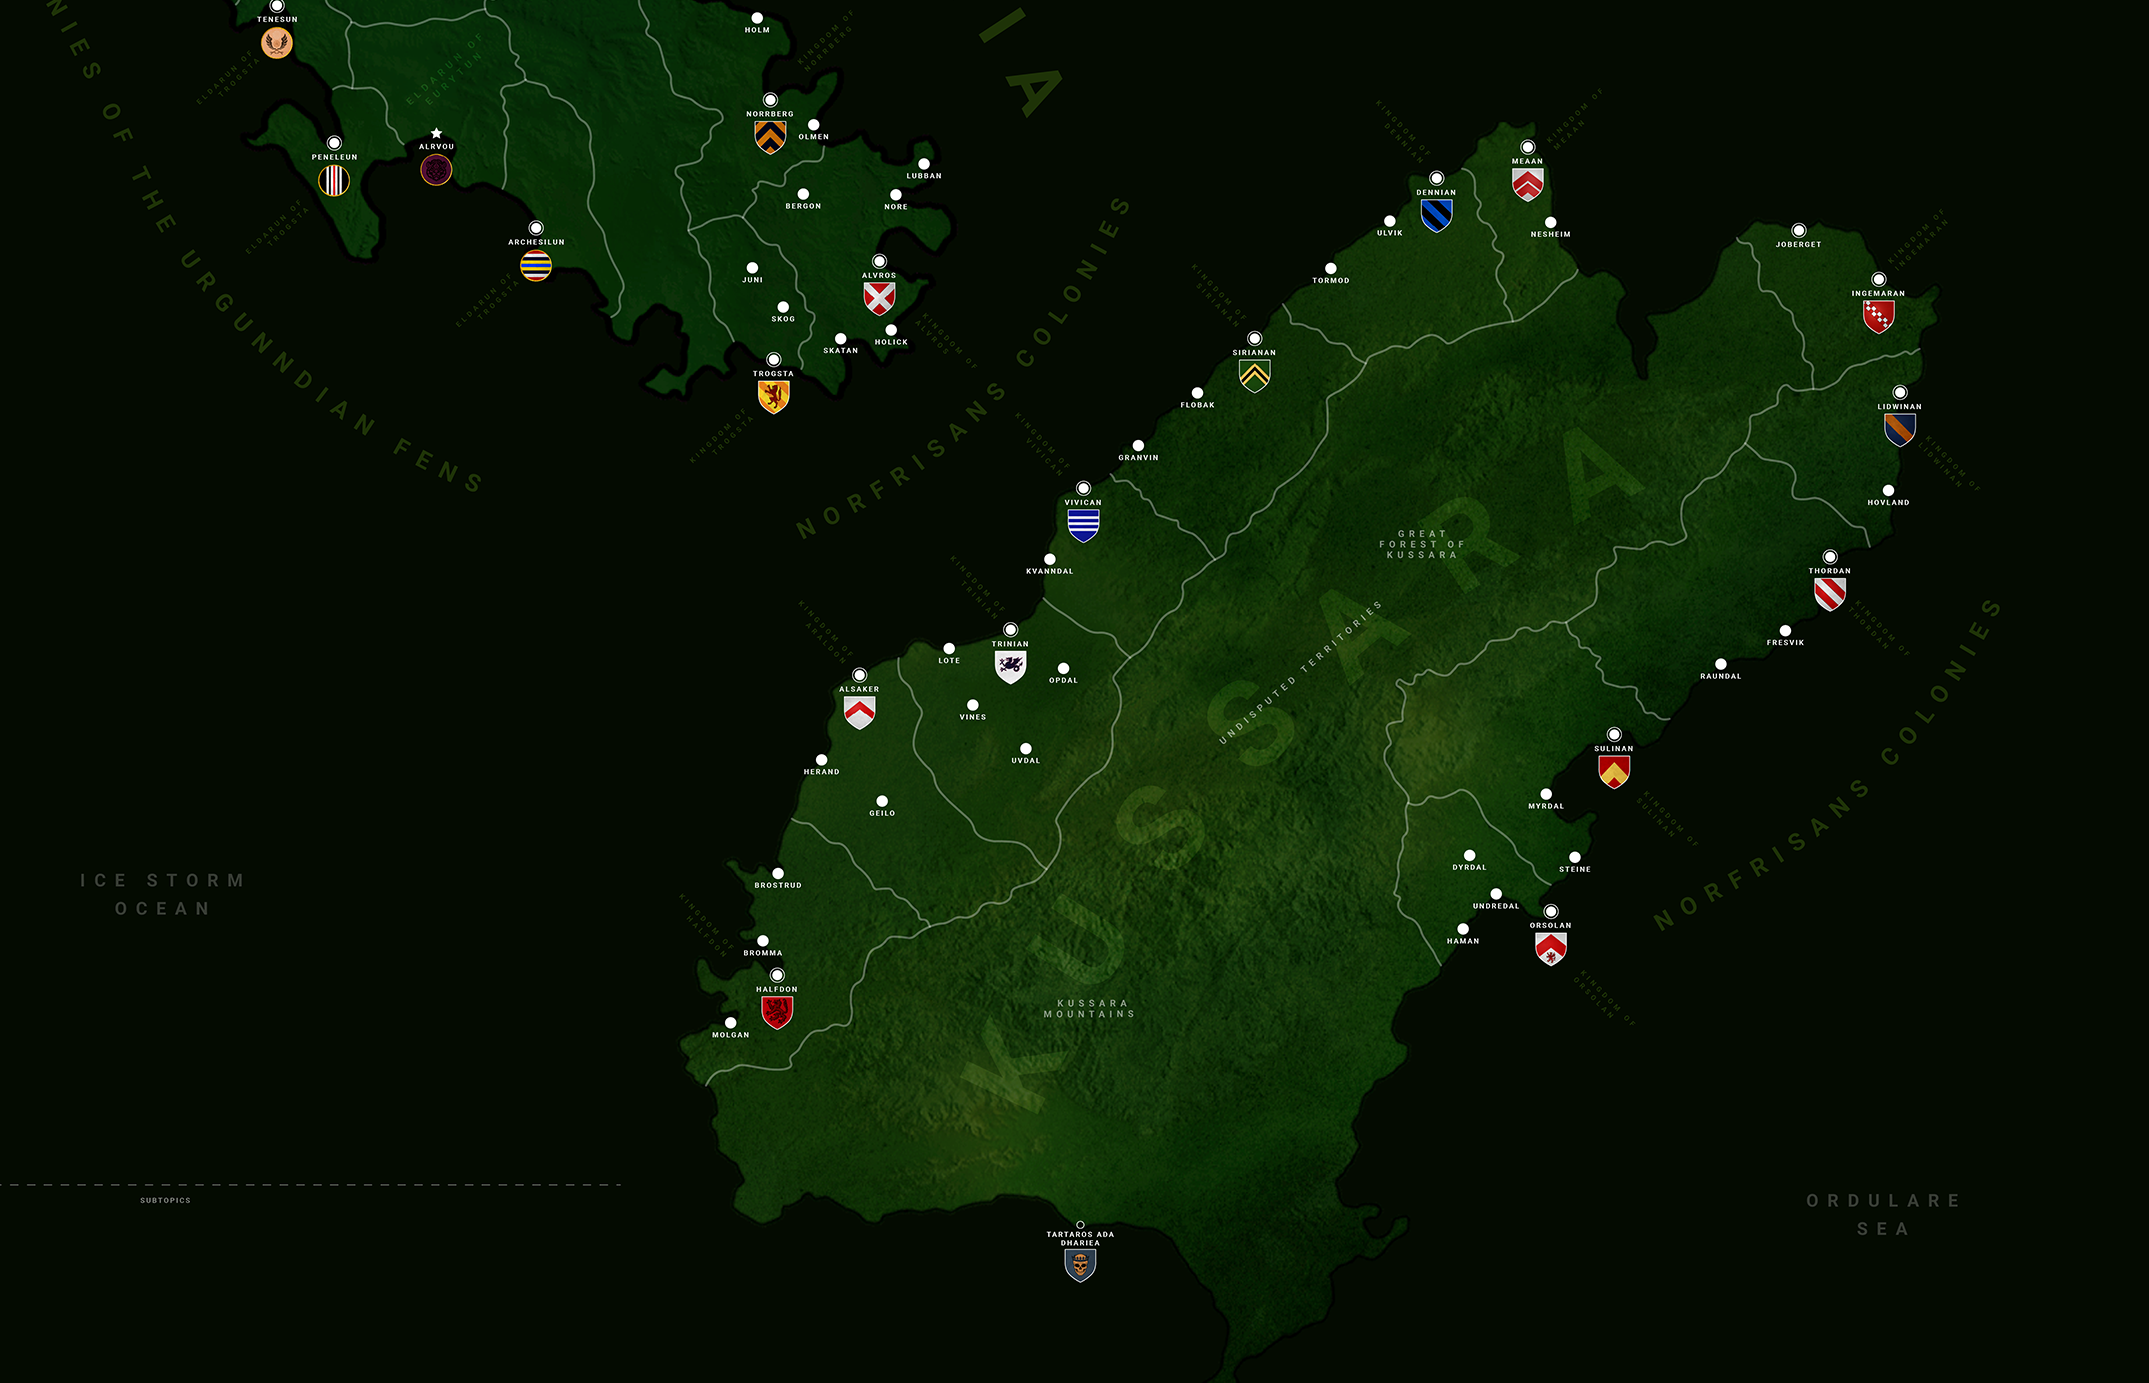Click the Halfdon red lion shield
Viewport: 2149px width, 1383px height.
777,1012
